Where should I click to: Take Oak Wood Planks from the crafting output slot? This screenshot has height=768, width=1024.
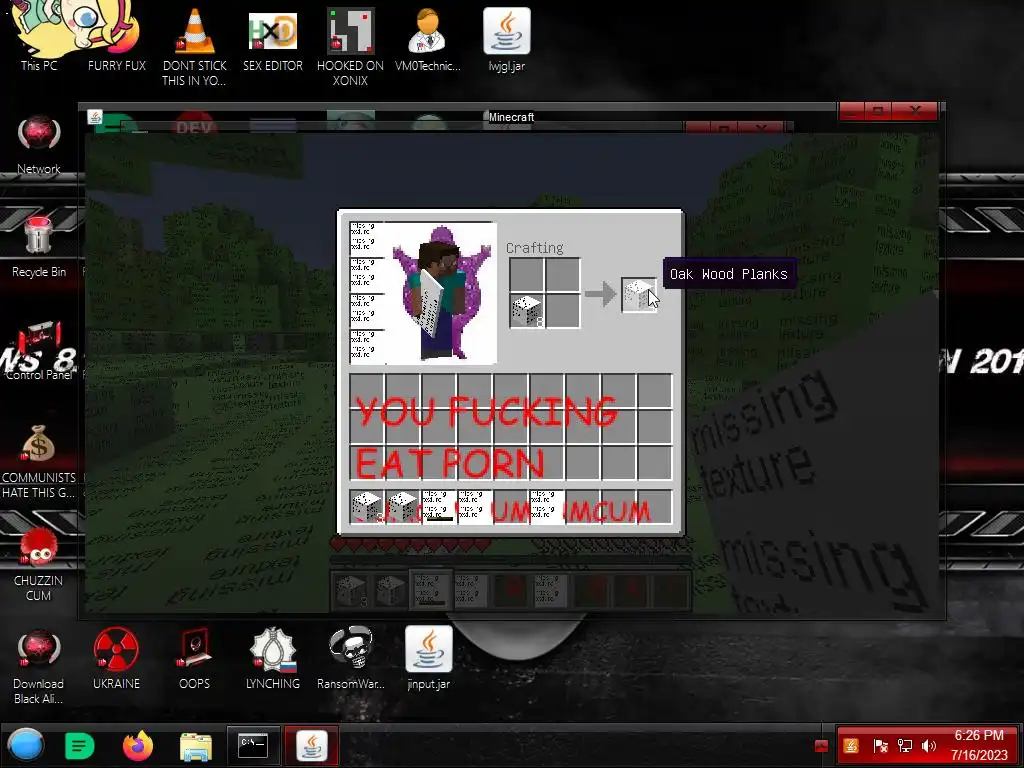click(x=638, y=294)
